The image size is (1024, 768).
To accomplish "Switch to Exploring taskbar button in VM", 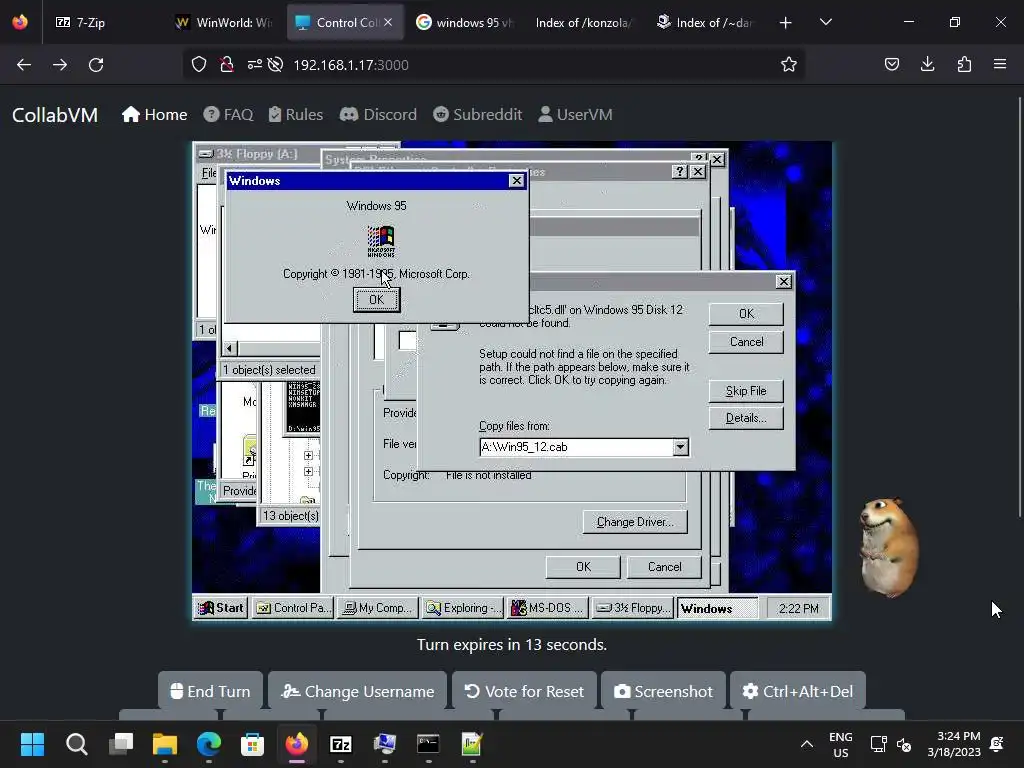I will pyautogui.click(x=463, y=608).
